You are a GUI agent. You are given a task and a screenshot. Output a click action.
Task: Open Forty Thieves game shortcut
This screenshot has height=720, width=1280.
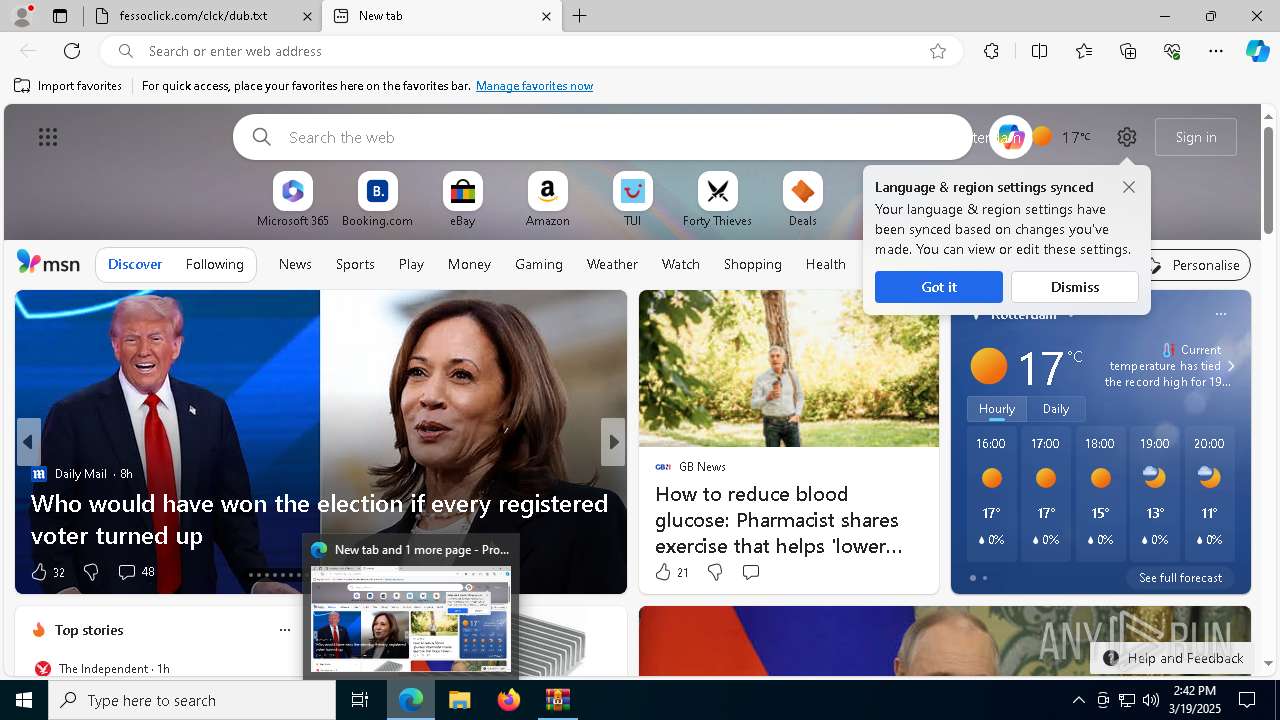[717, 200]
